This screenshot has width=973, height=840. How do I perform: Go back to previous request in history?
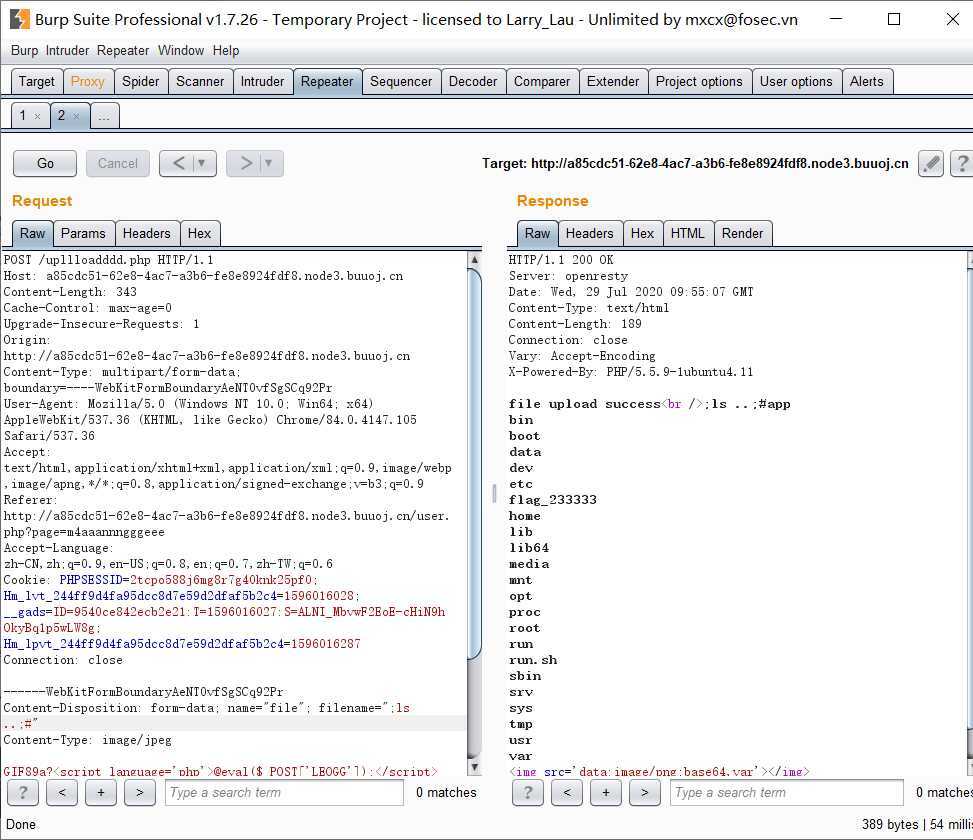pos(178,163)
